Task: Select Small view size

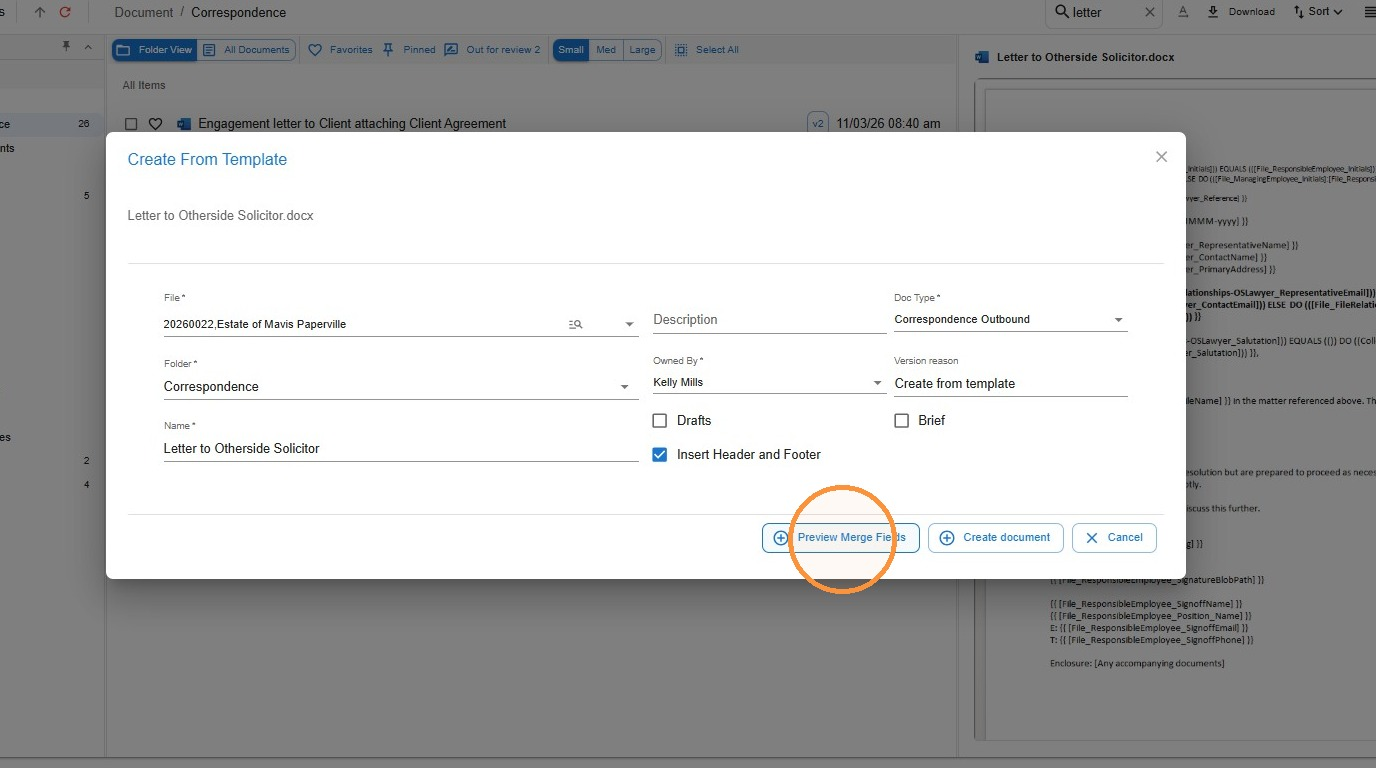Action: coord(571,50)
